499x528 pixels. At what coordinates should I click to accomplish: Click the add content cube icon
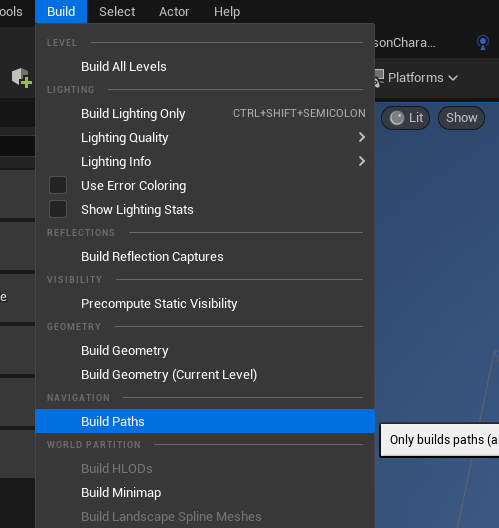[22, 78]
